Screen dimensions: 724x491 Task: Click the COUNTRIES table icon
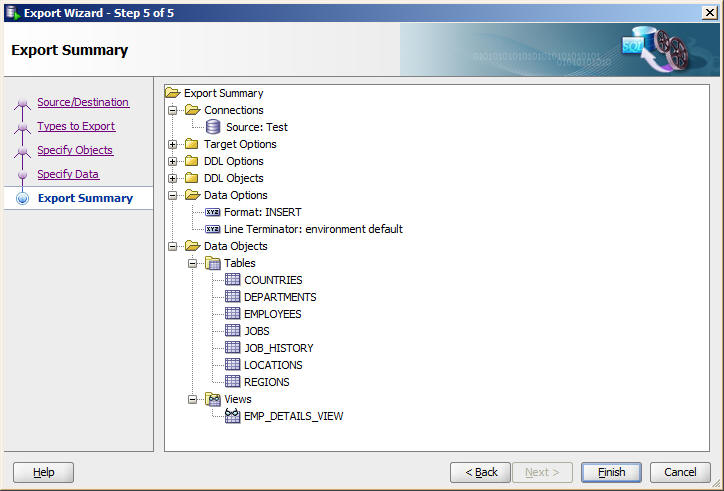click(232, 280)
